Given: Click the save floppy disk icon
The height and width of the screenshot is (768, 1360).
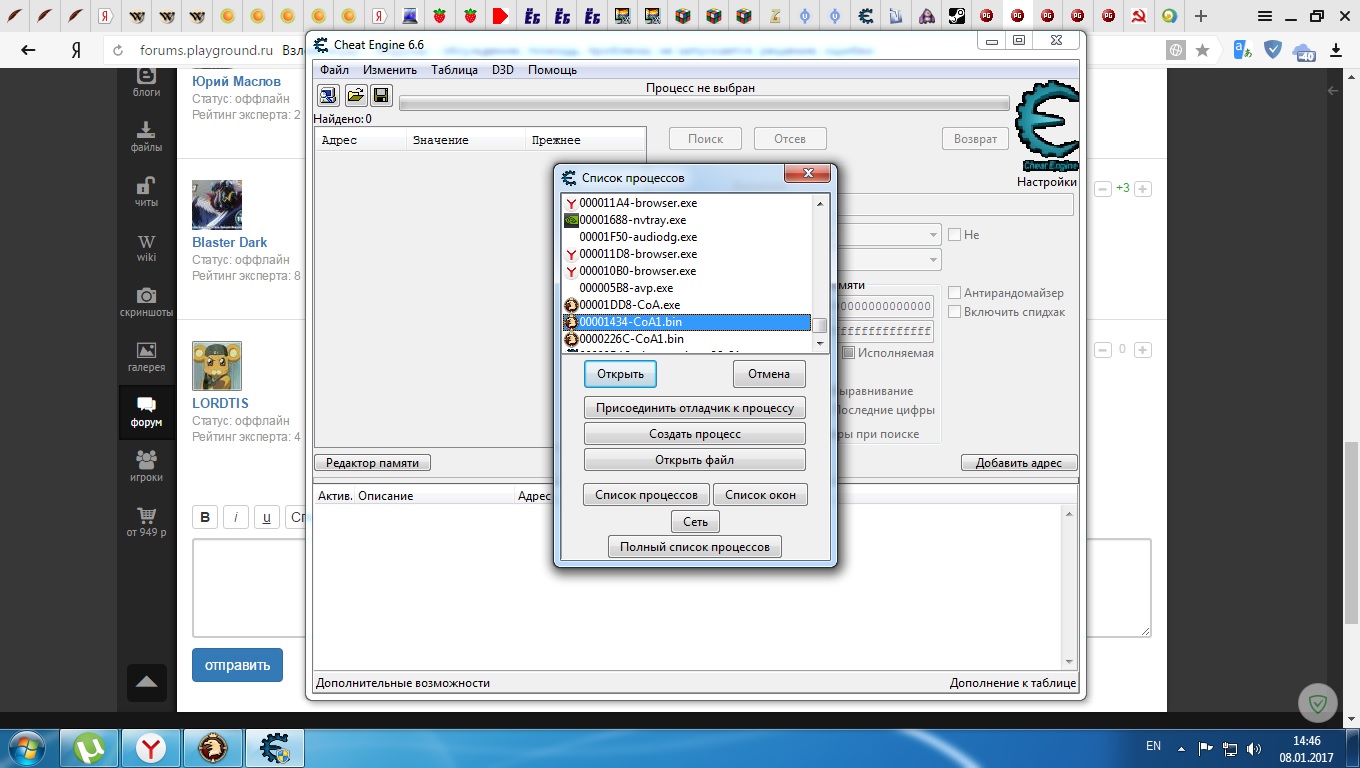Looking at the screenshot, I should point(381,95).
